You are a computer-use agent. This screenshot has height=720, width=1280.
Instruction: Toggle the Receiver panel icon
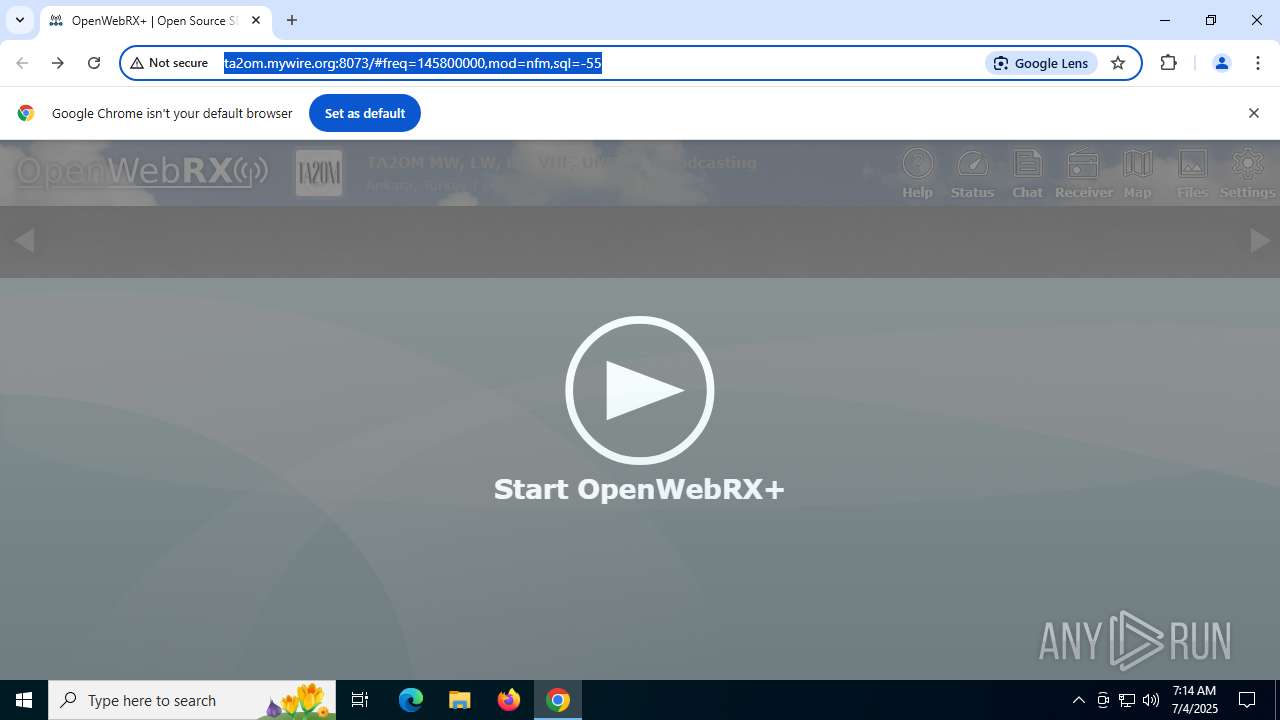click(x=1083, y=174)
